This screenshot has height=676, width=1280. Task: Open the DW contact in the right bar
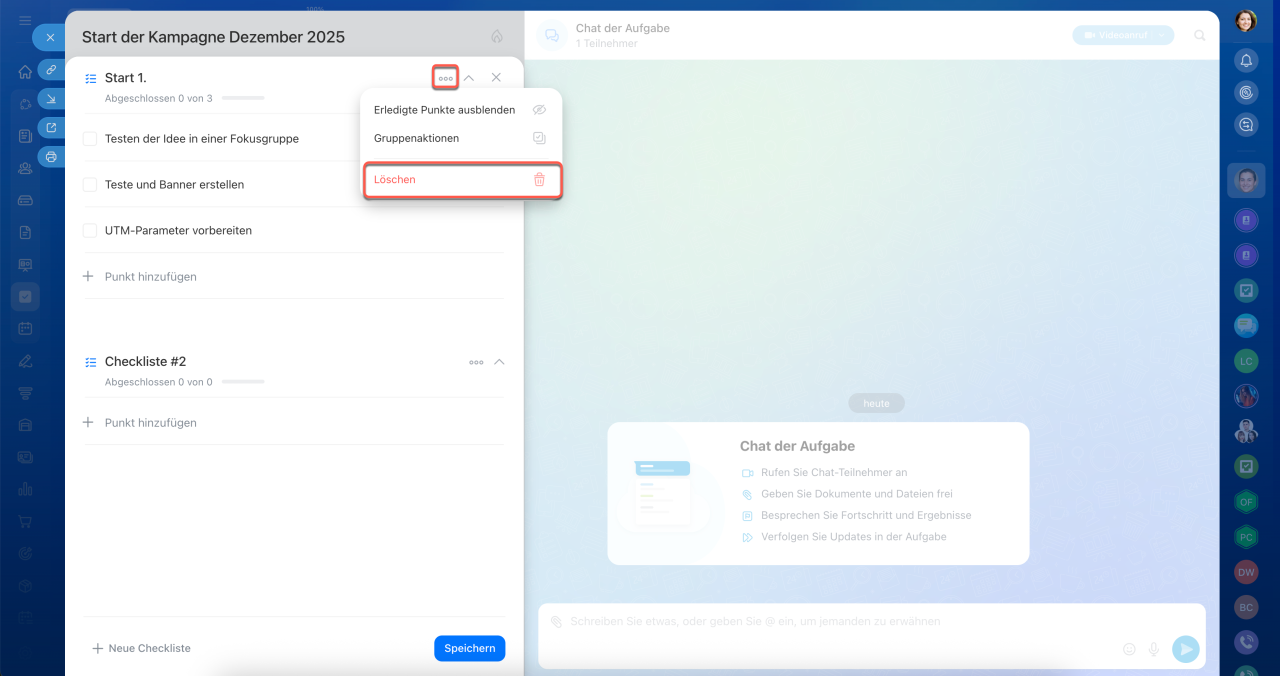pos(1246,572)
